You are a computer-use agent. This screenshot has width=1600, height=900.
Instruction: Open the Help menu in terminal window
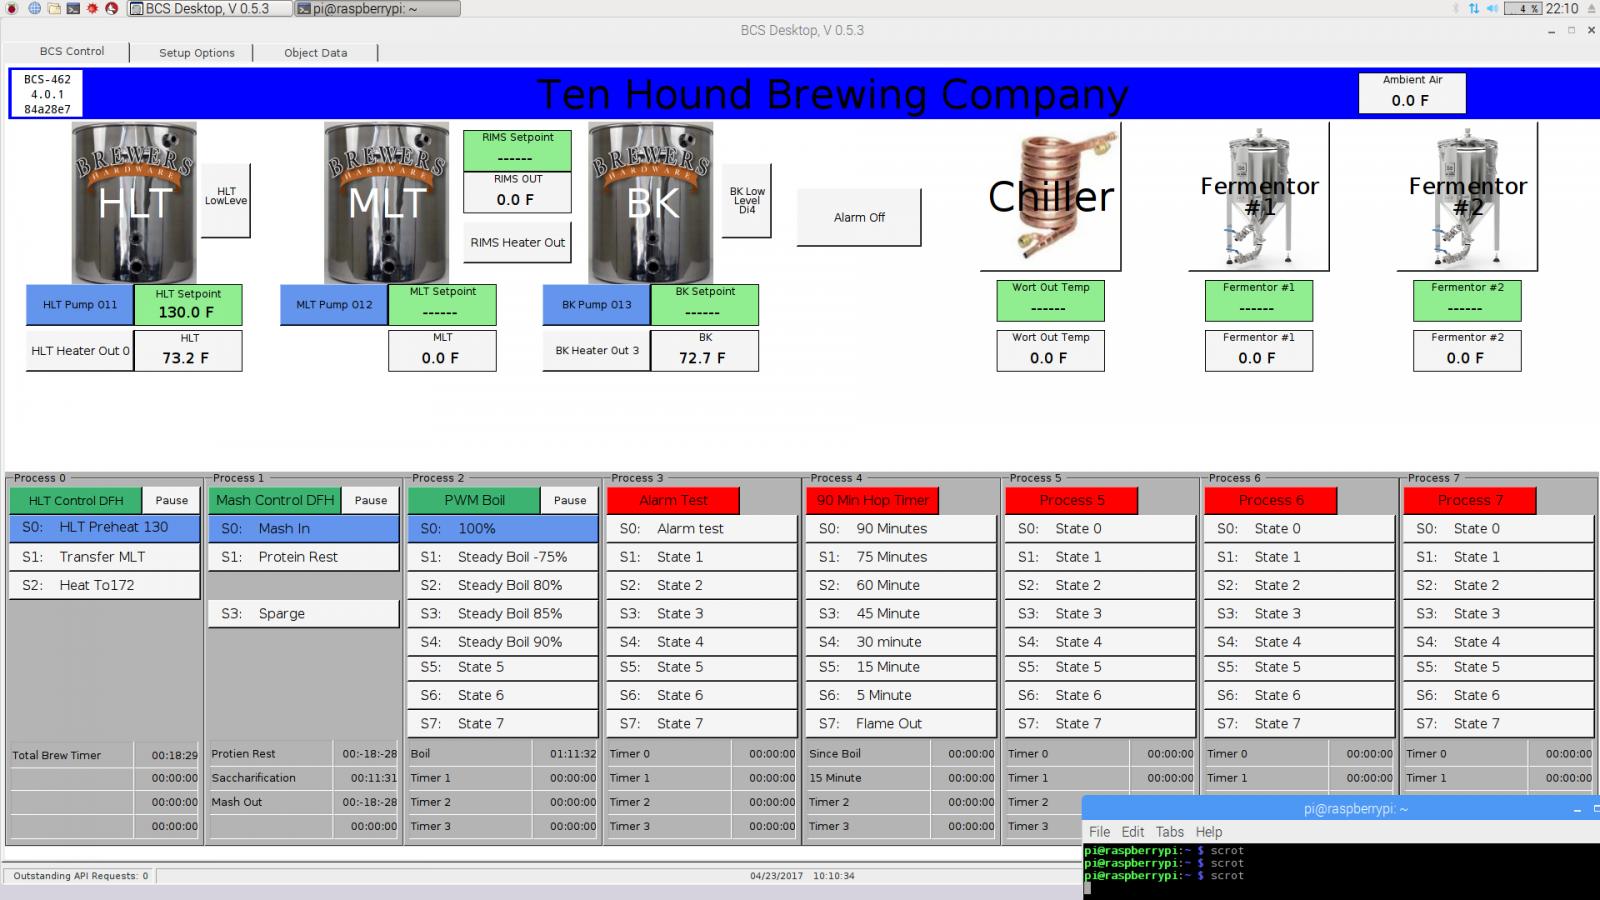(1209, 832)
